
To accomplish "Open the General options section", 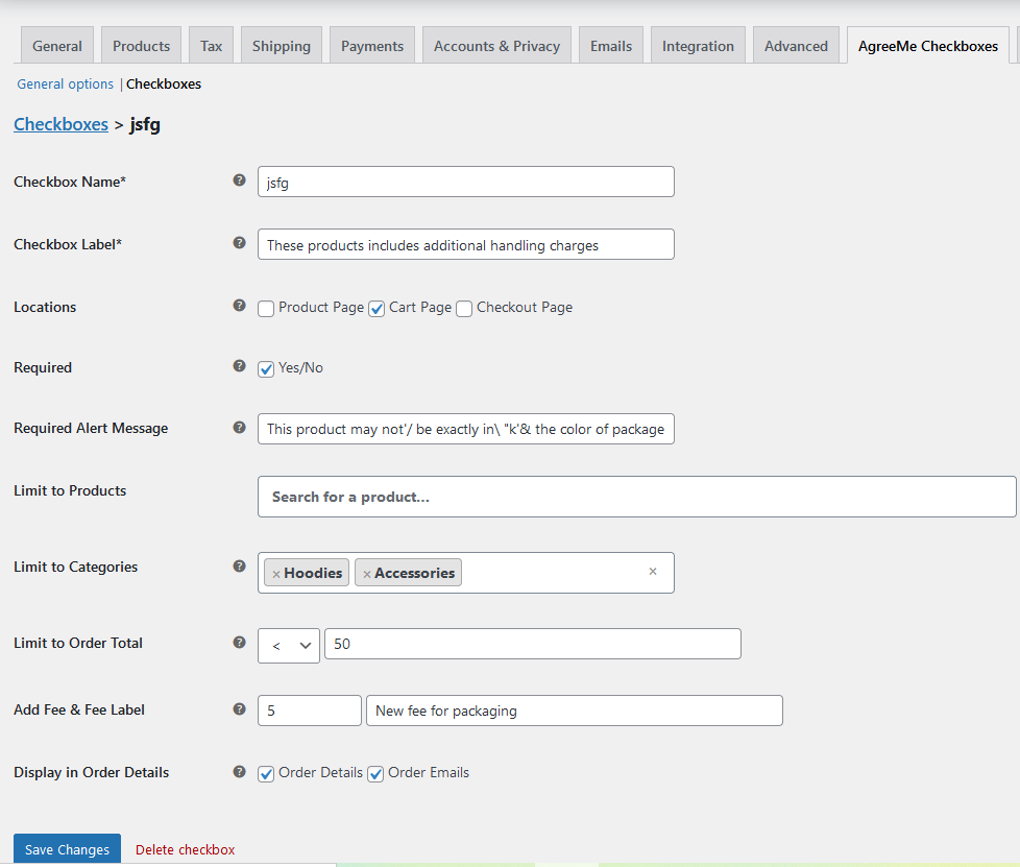I will click(64, 84).
